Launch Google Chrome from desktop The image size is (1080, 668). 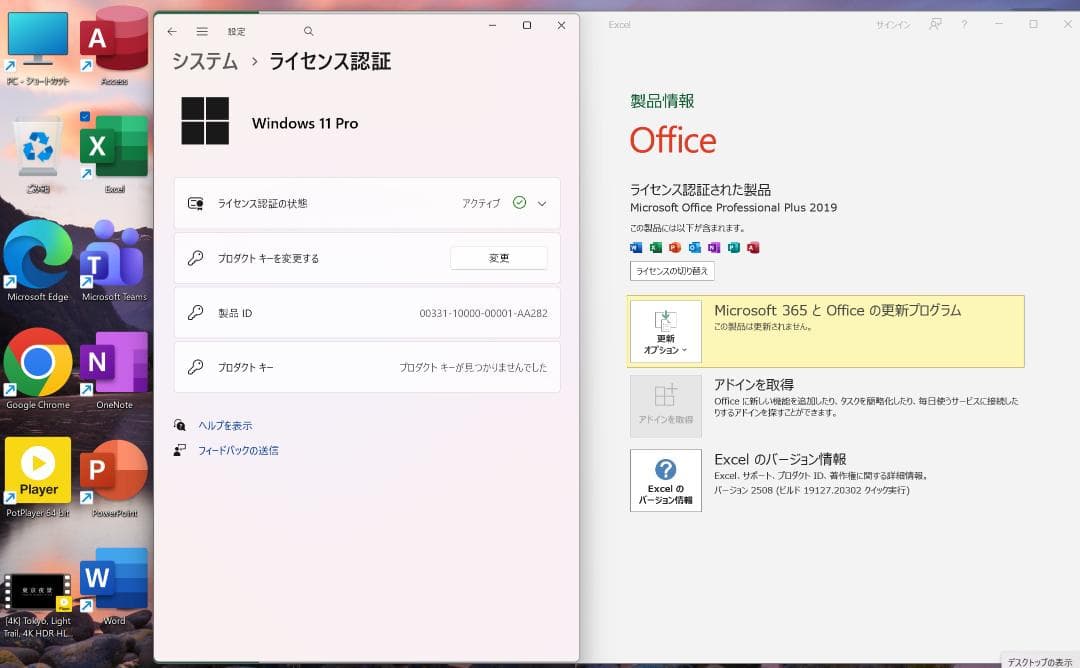[x=38, y=363]
